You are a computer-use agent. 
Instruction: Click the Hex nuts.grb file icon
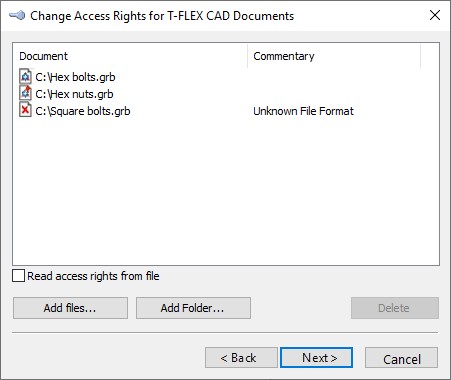coord(25,93)
